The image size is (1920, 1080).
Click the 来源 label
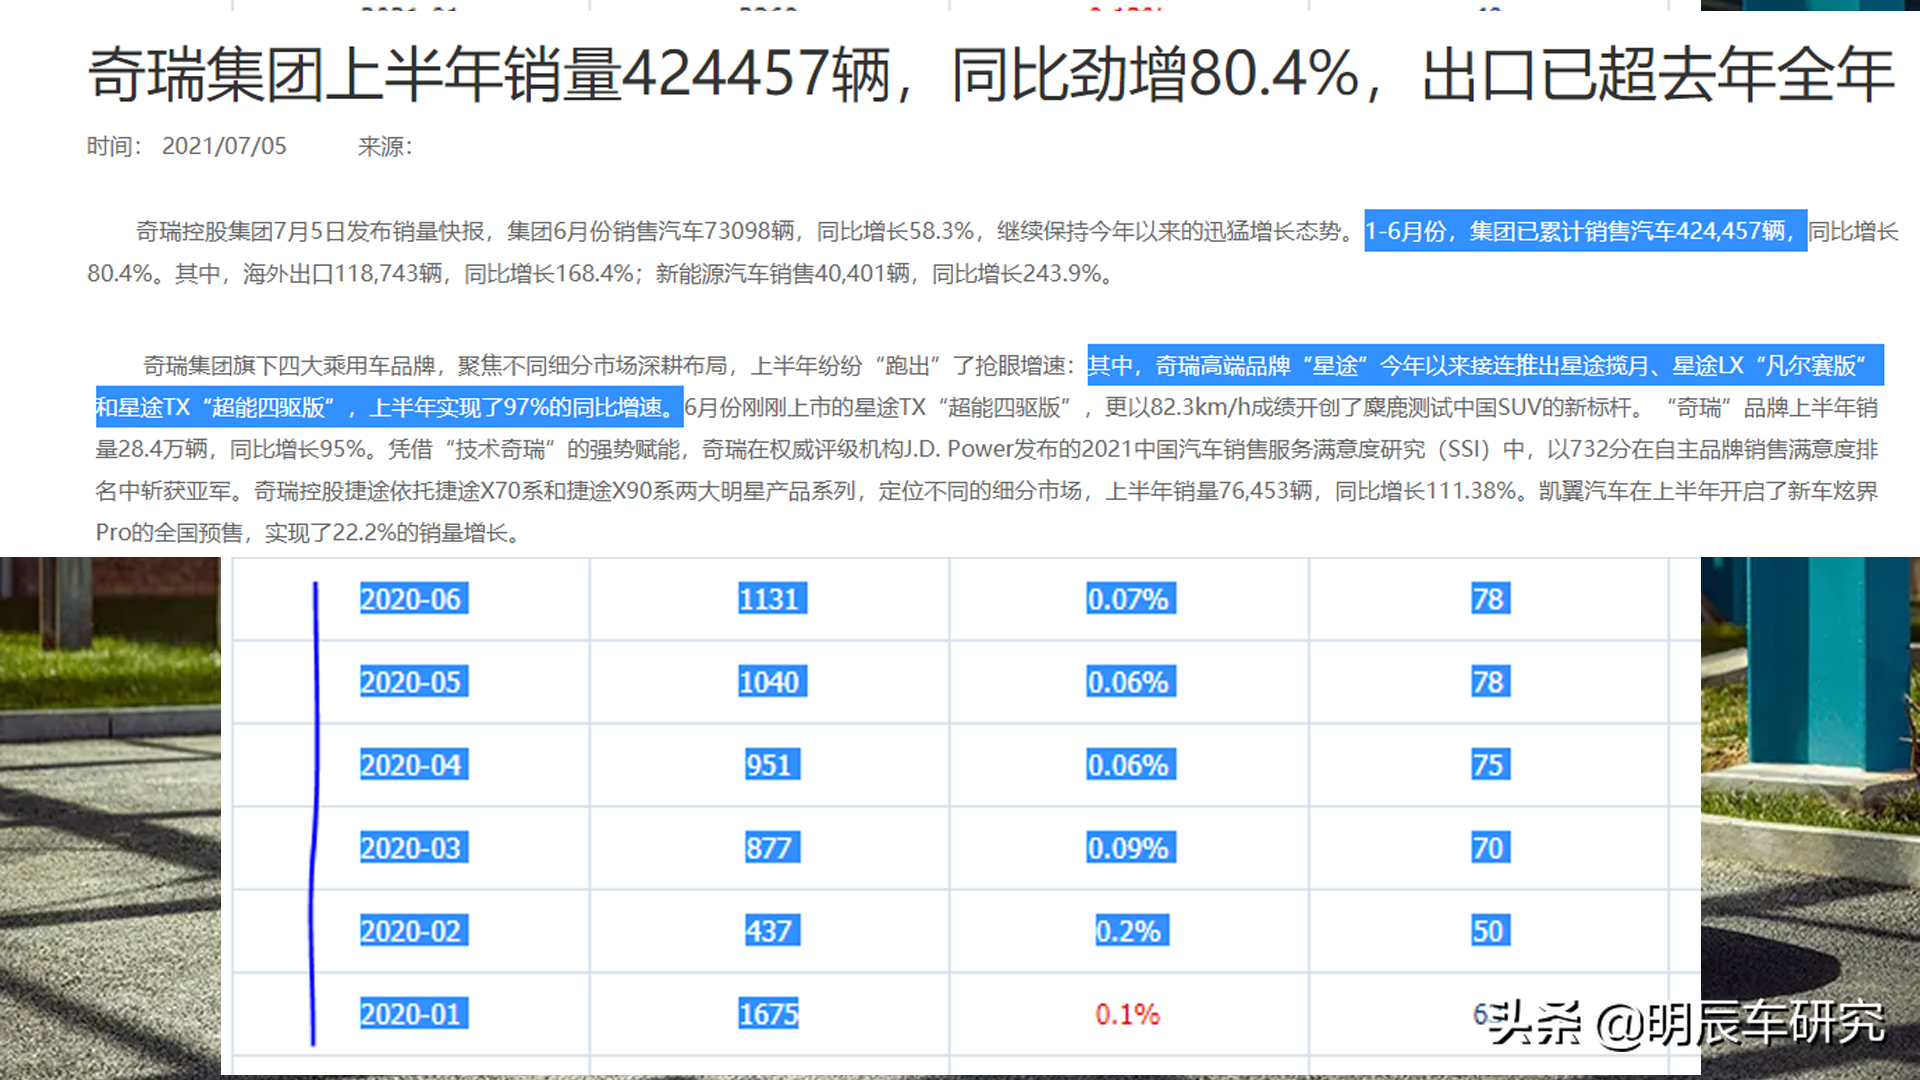tap(385, 146)
